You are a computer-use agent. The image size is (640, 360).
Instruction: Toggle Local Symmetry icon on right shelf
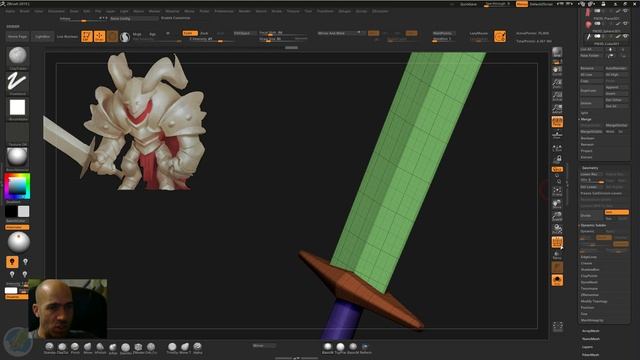[x=557, y=149]
